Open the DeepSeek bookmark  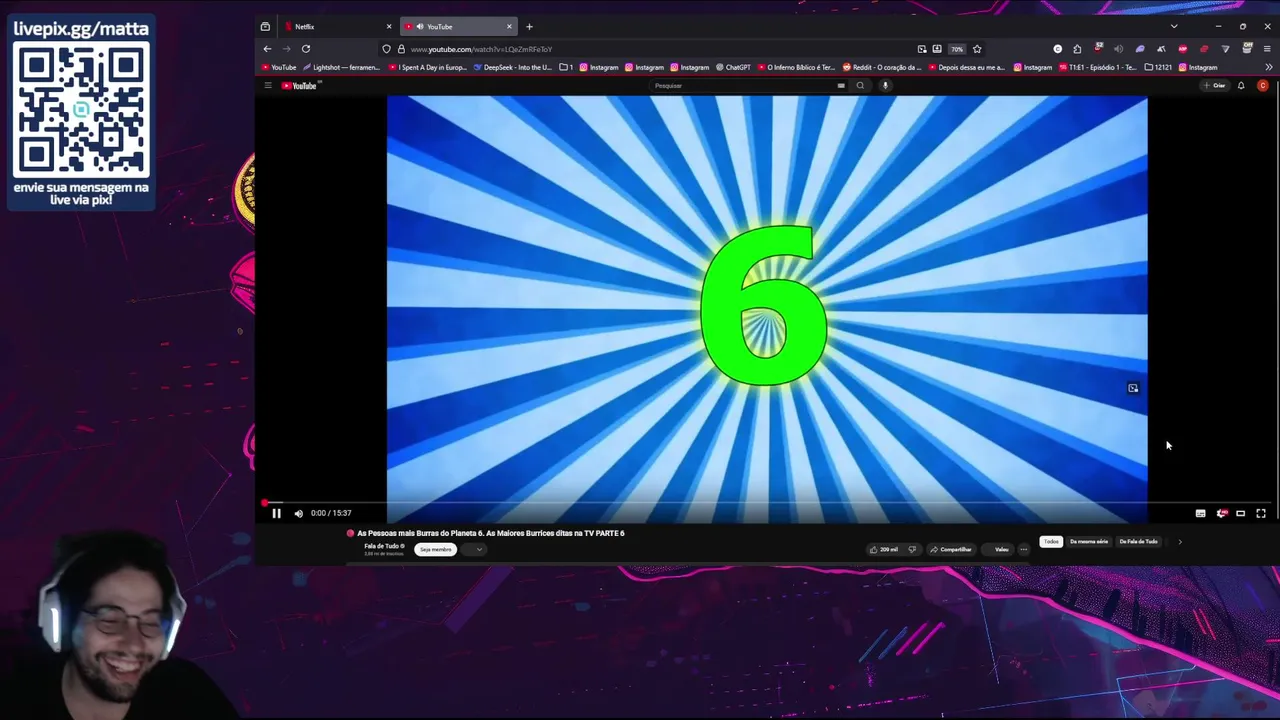[x=513, y=67]
